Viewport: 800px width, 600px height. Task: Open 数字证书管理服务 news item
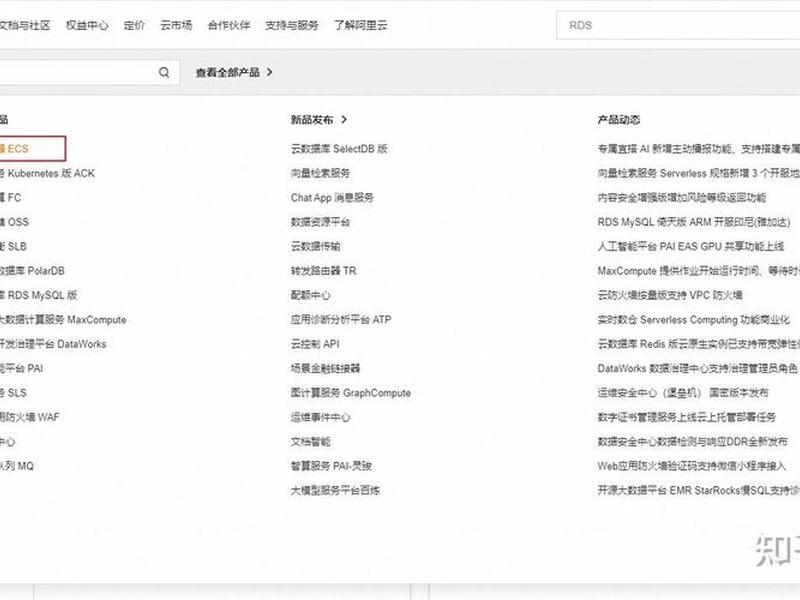pos(687,417)
